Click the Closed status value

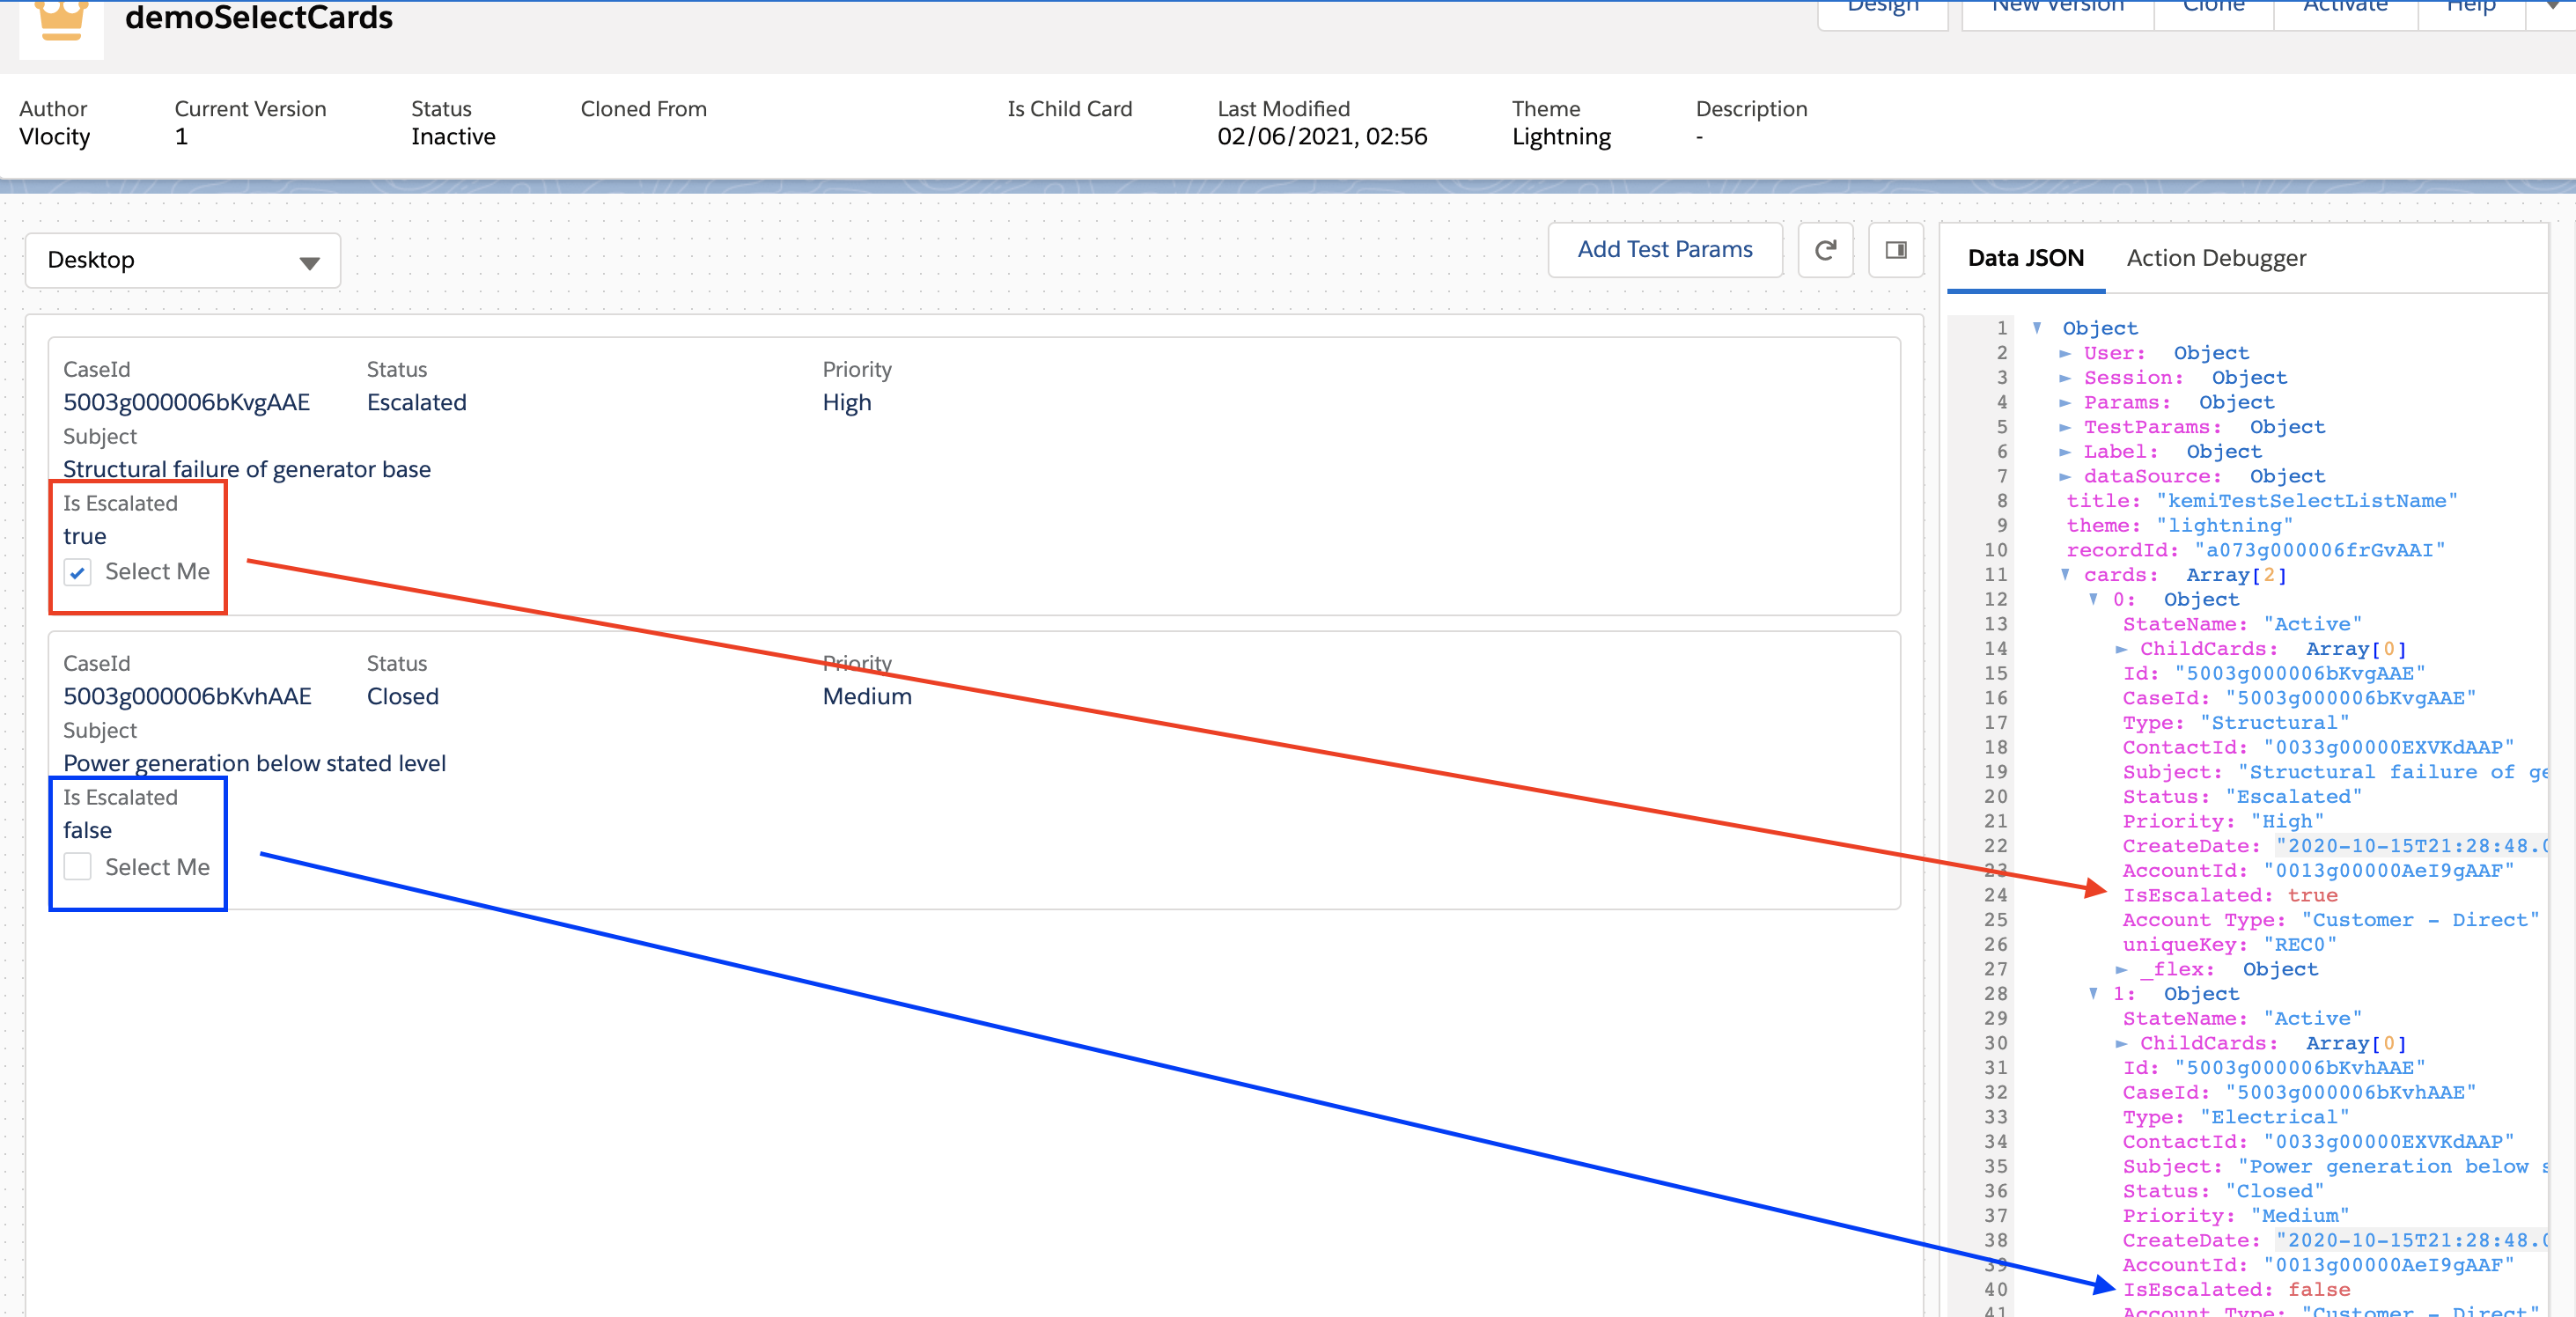402,696
